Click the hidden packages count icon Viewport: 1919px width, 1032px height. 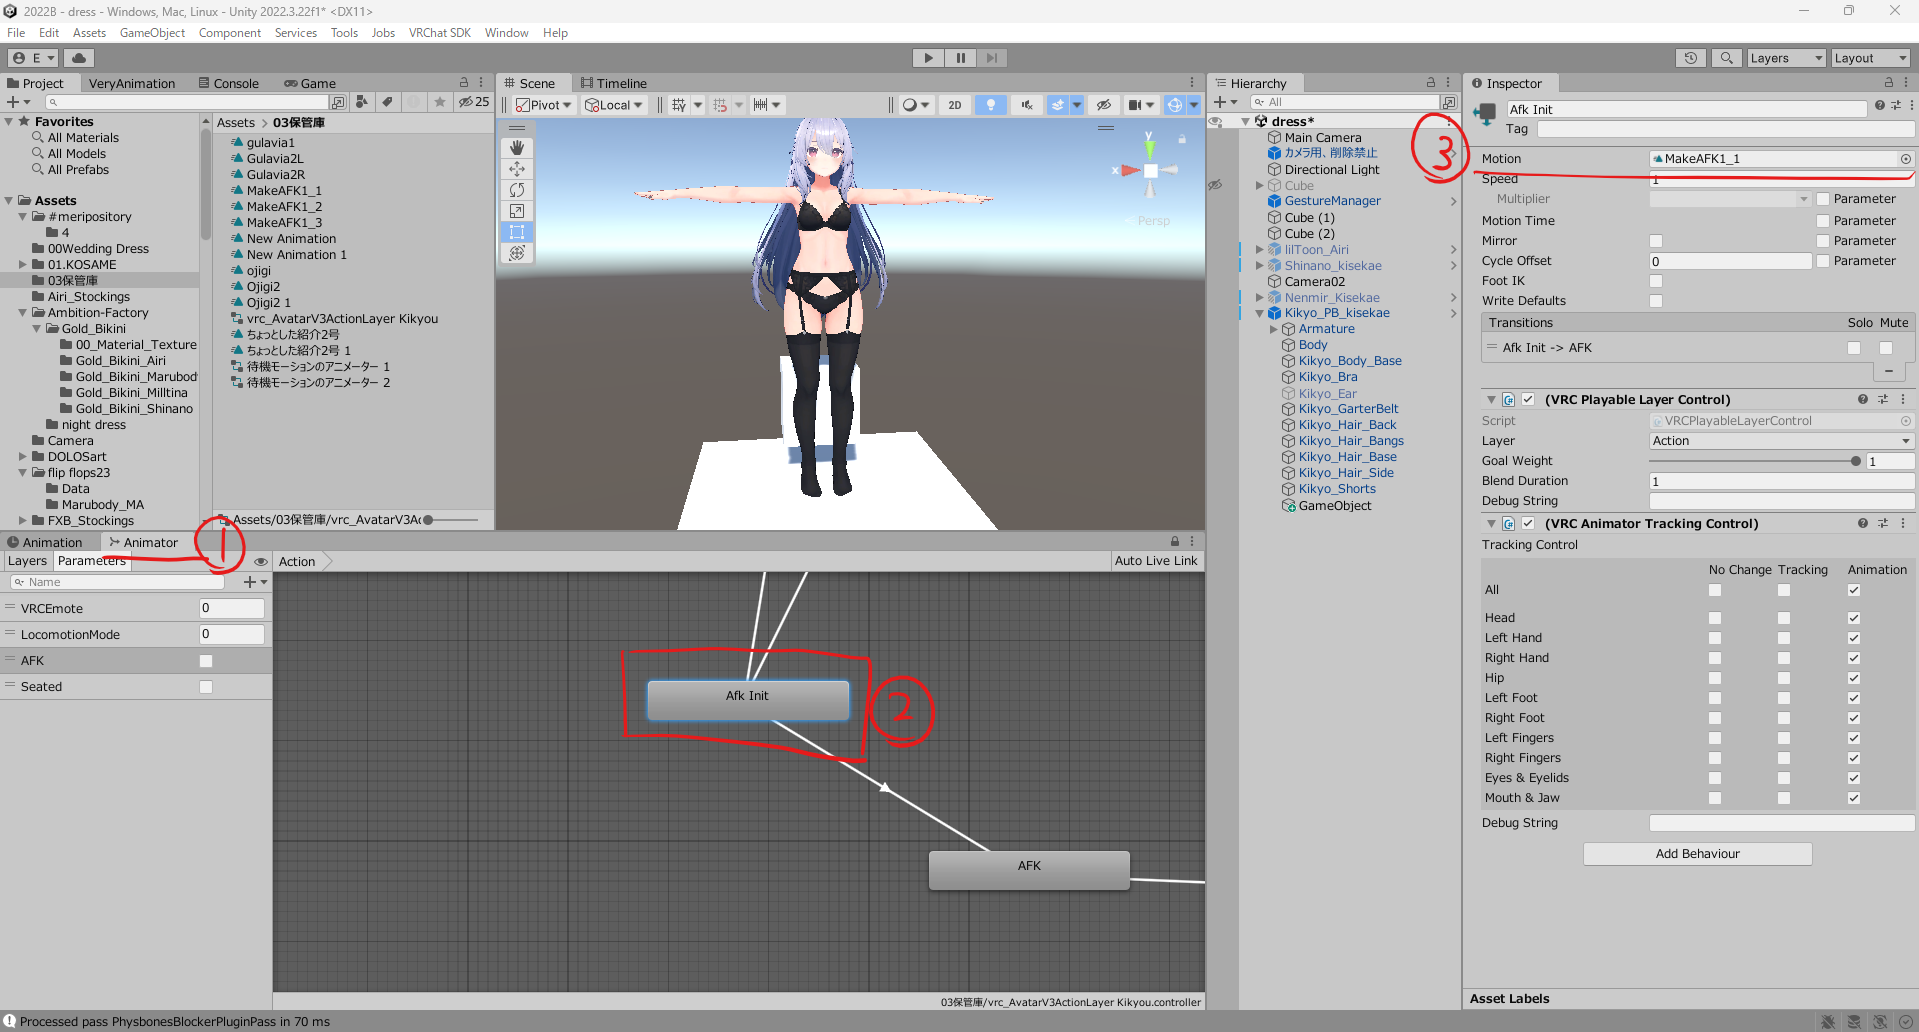pos(474,102)
